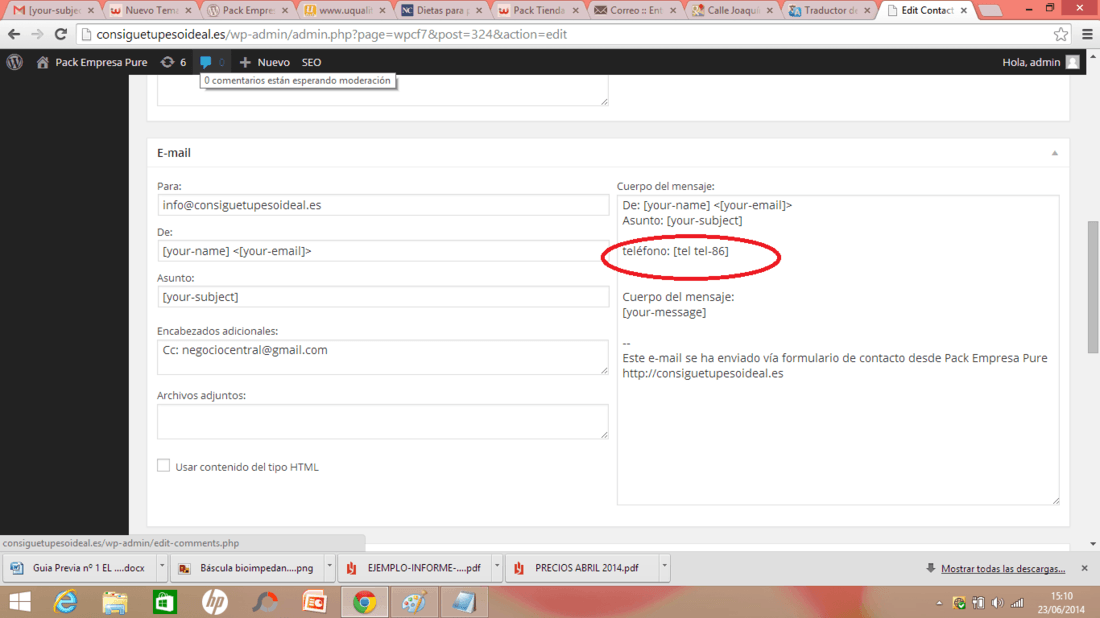Launch Internet Explorer from taskbar
Screen dimensions: 1100x618
point(65,602)
